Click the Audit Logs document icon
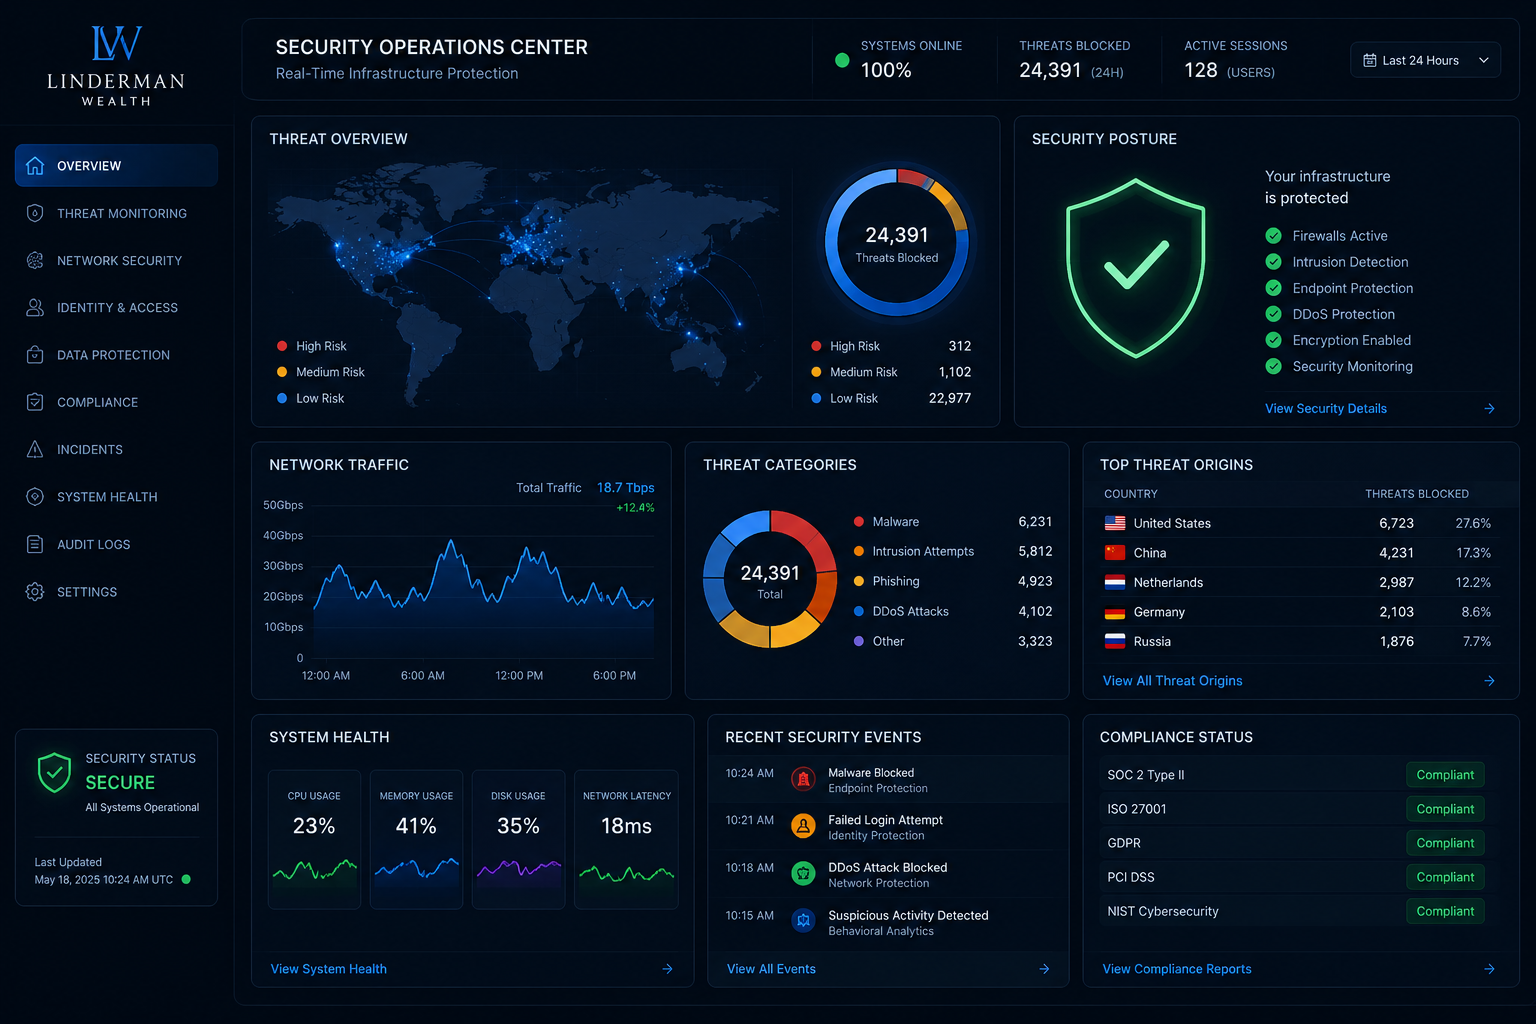 (x=35, y=544)
